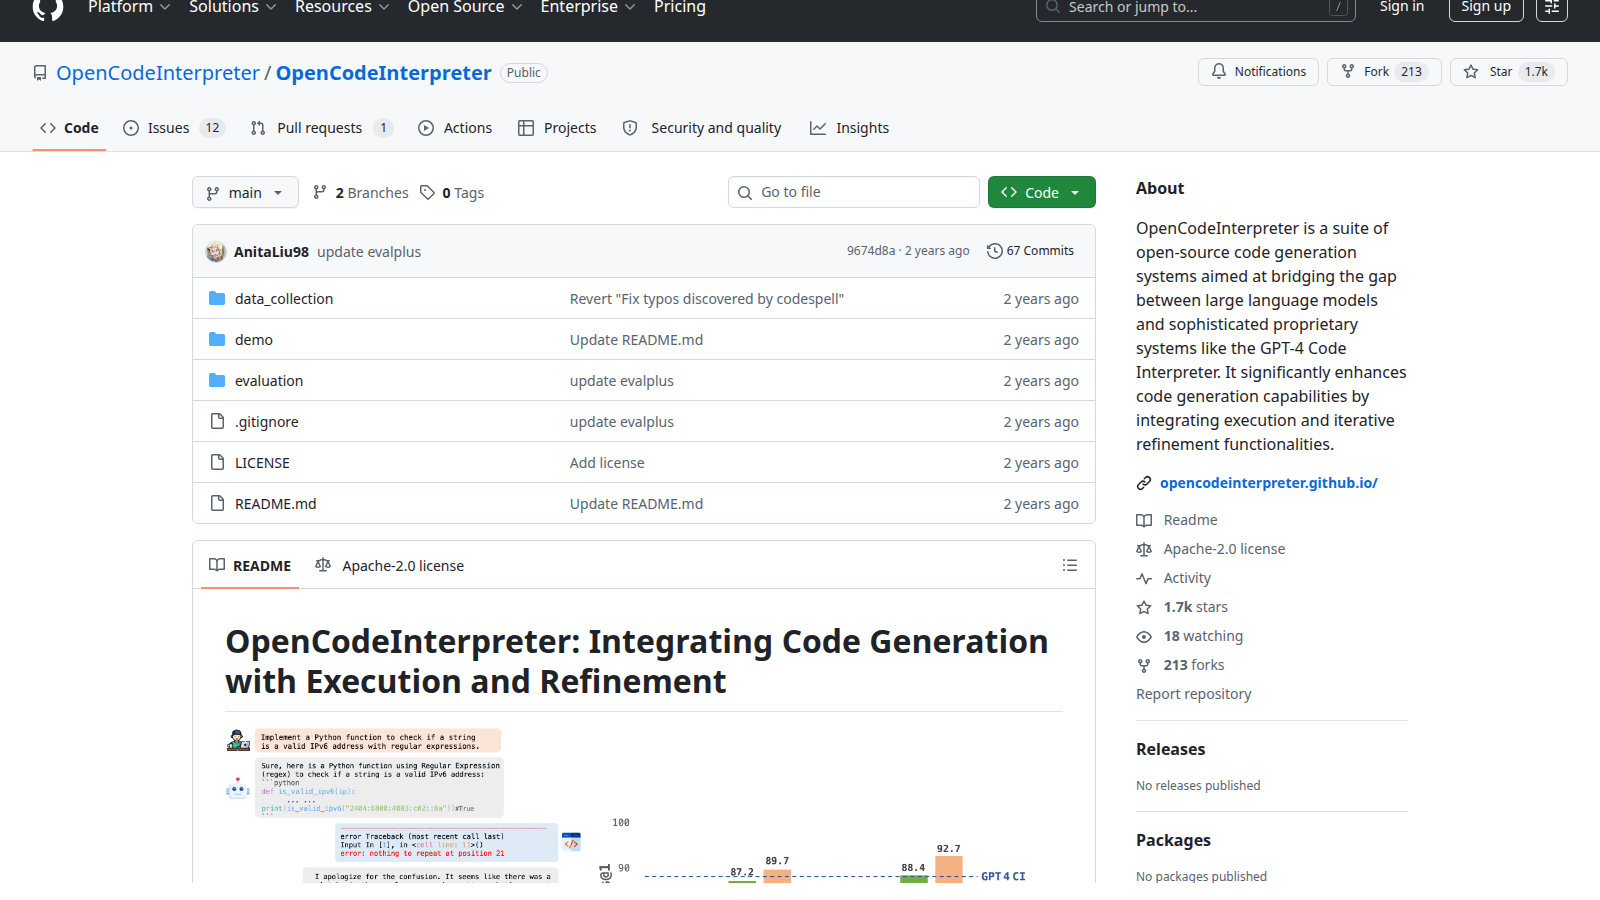This screenshot has width=1600, height=900.
Task: Click the Go to file input
Action: [854, 192]
